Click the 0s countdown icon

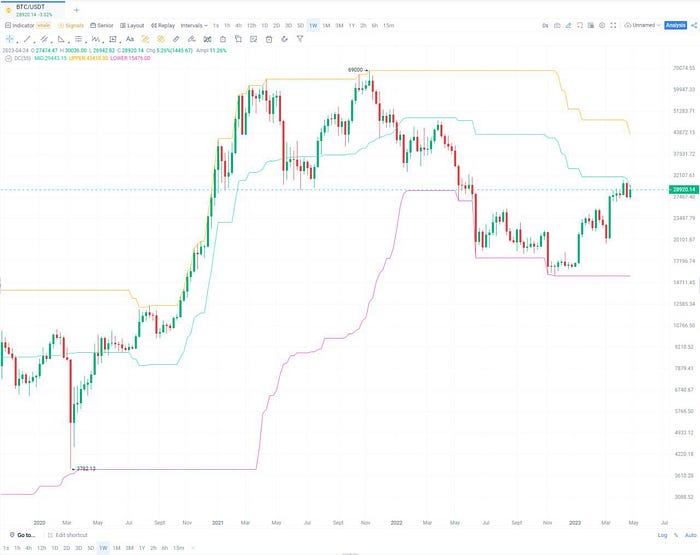[x=545, y=25]
